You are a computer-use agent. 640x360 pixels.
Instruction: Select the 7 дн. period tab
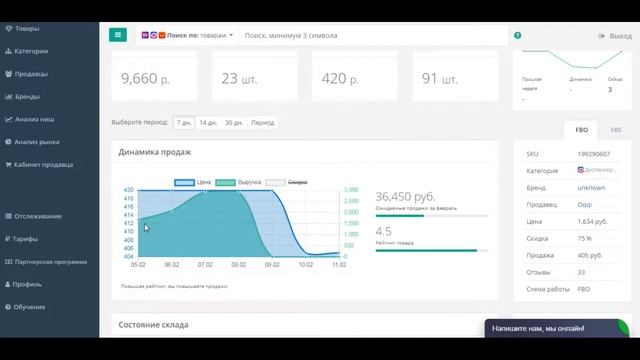pos(184,122)
